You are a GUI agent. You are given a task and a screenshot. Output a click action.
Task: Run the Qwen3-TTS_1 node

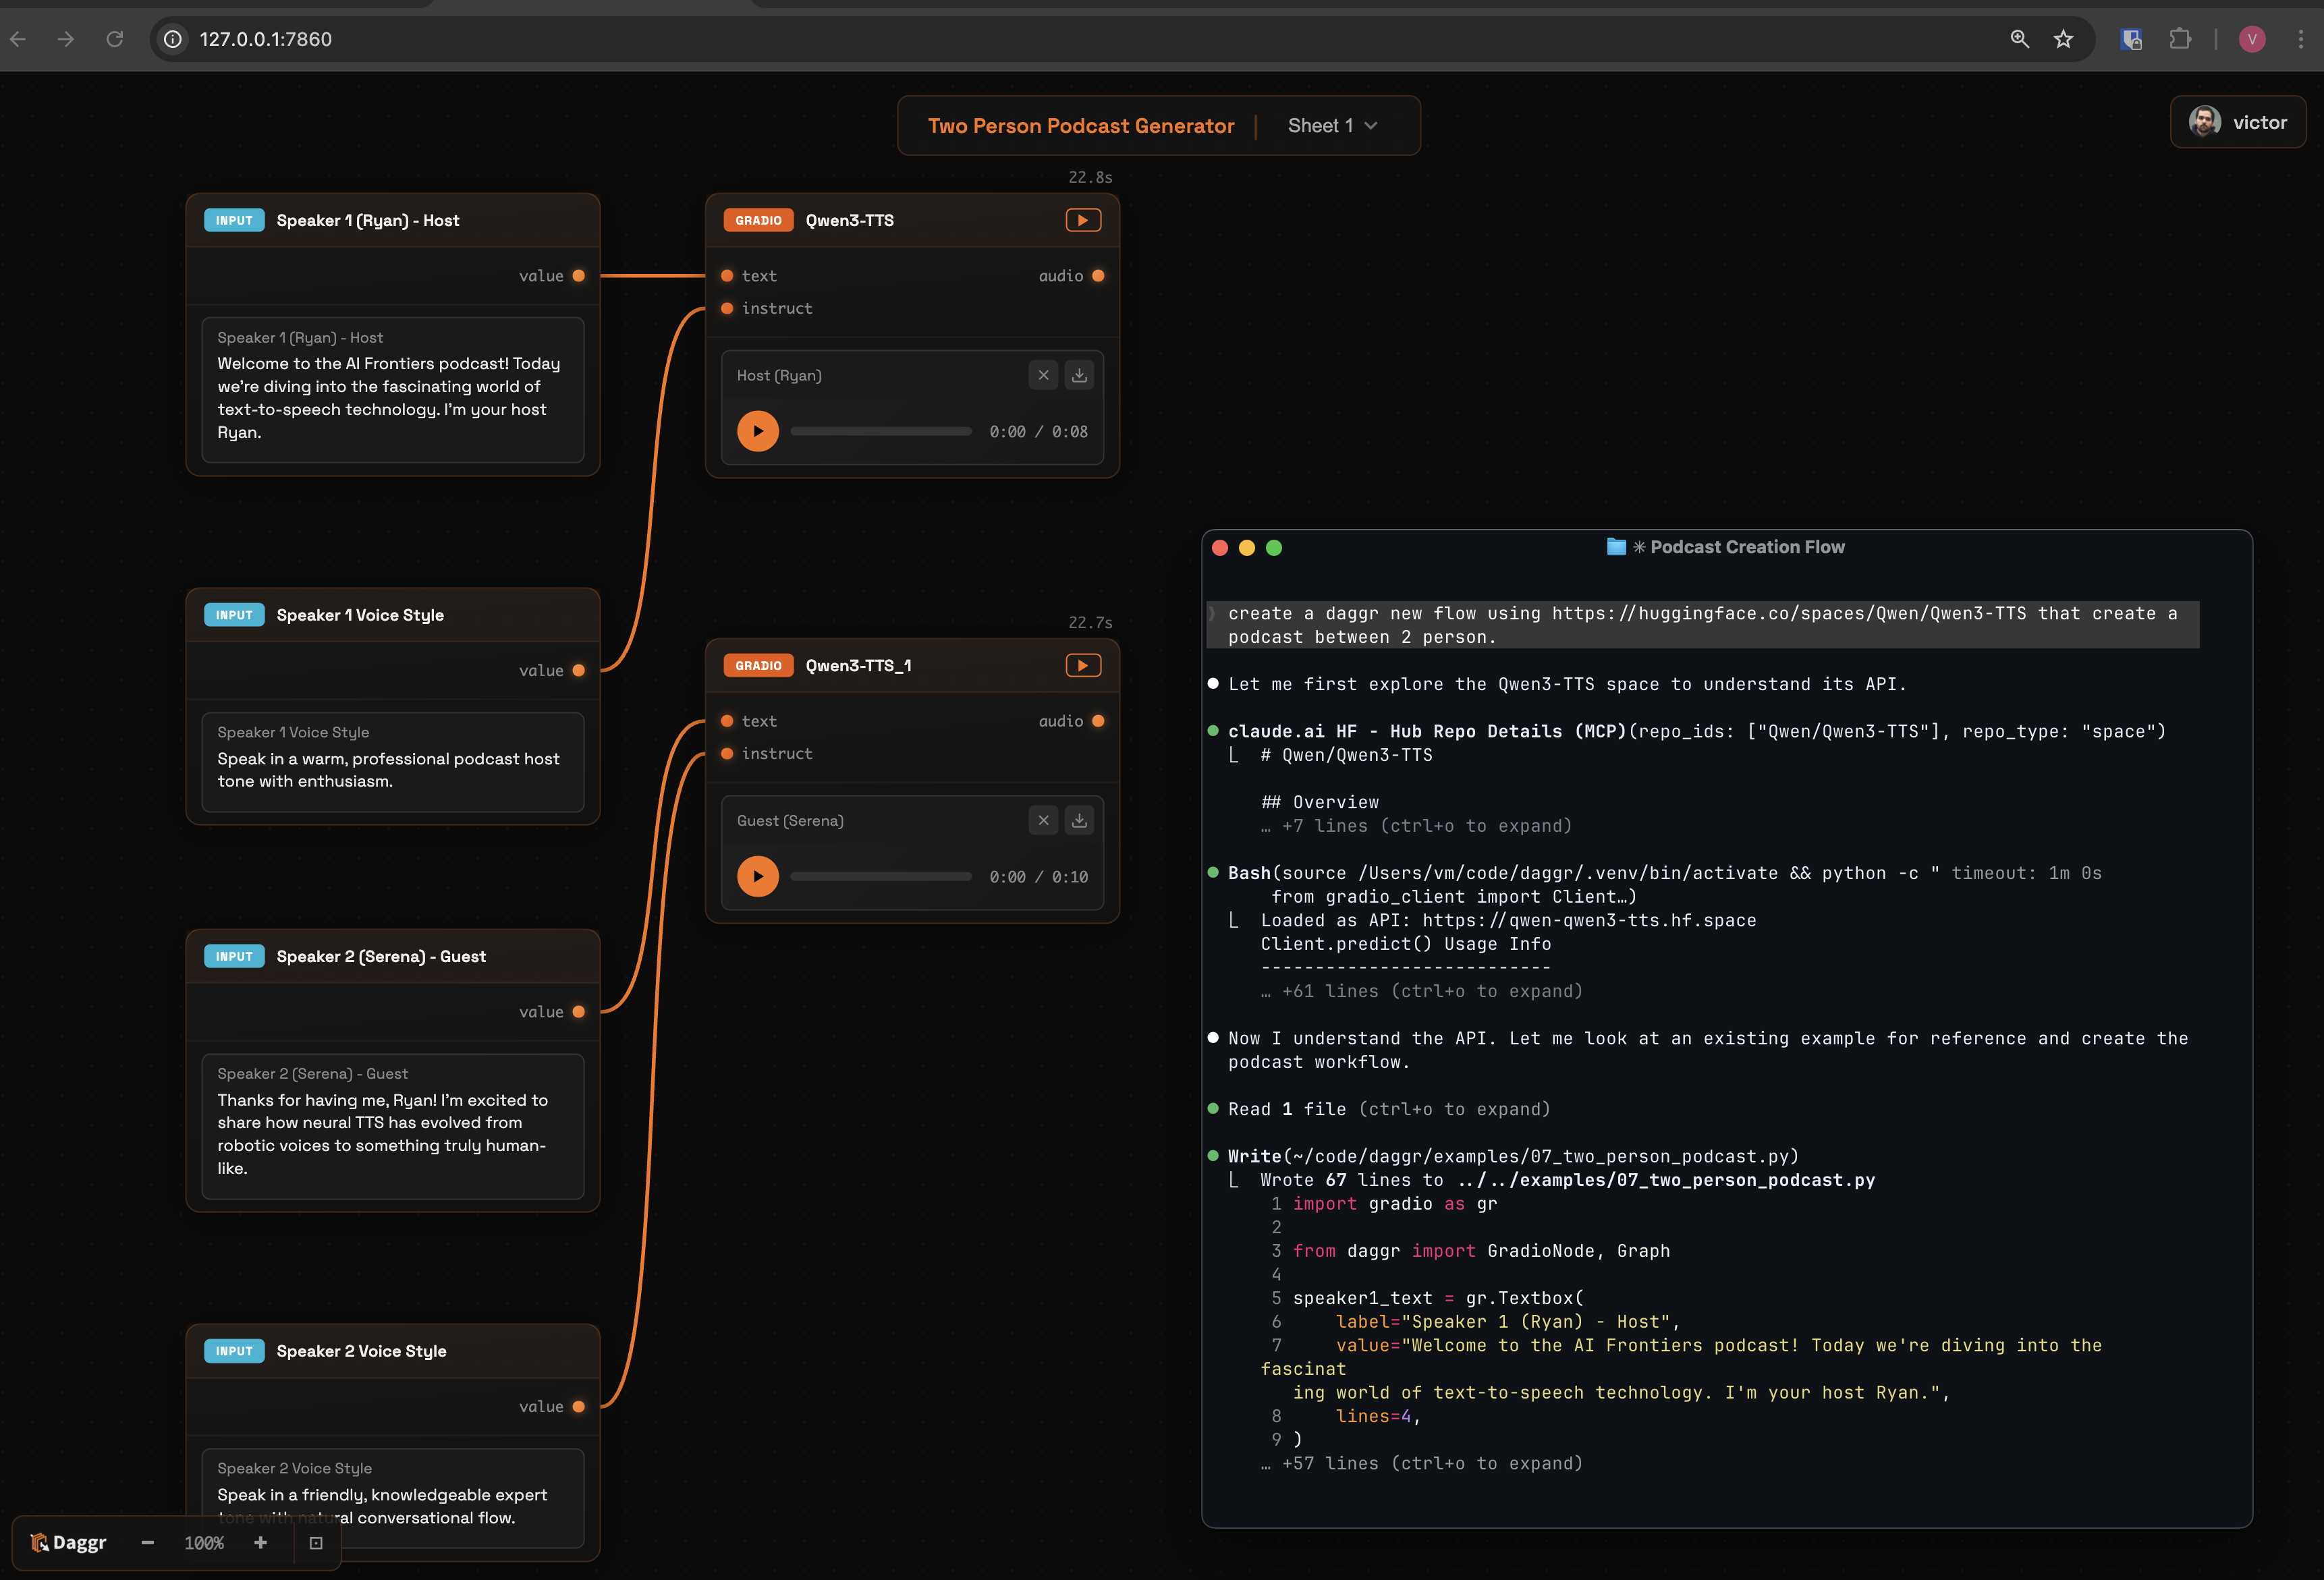click(1083, 665)
